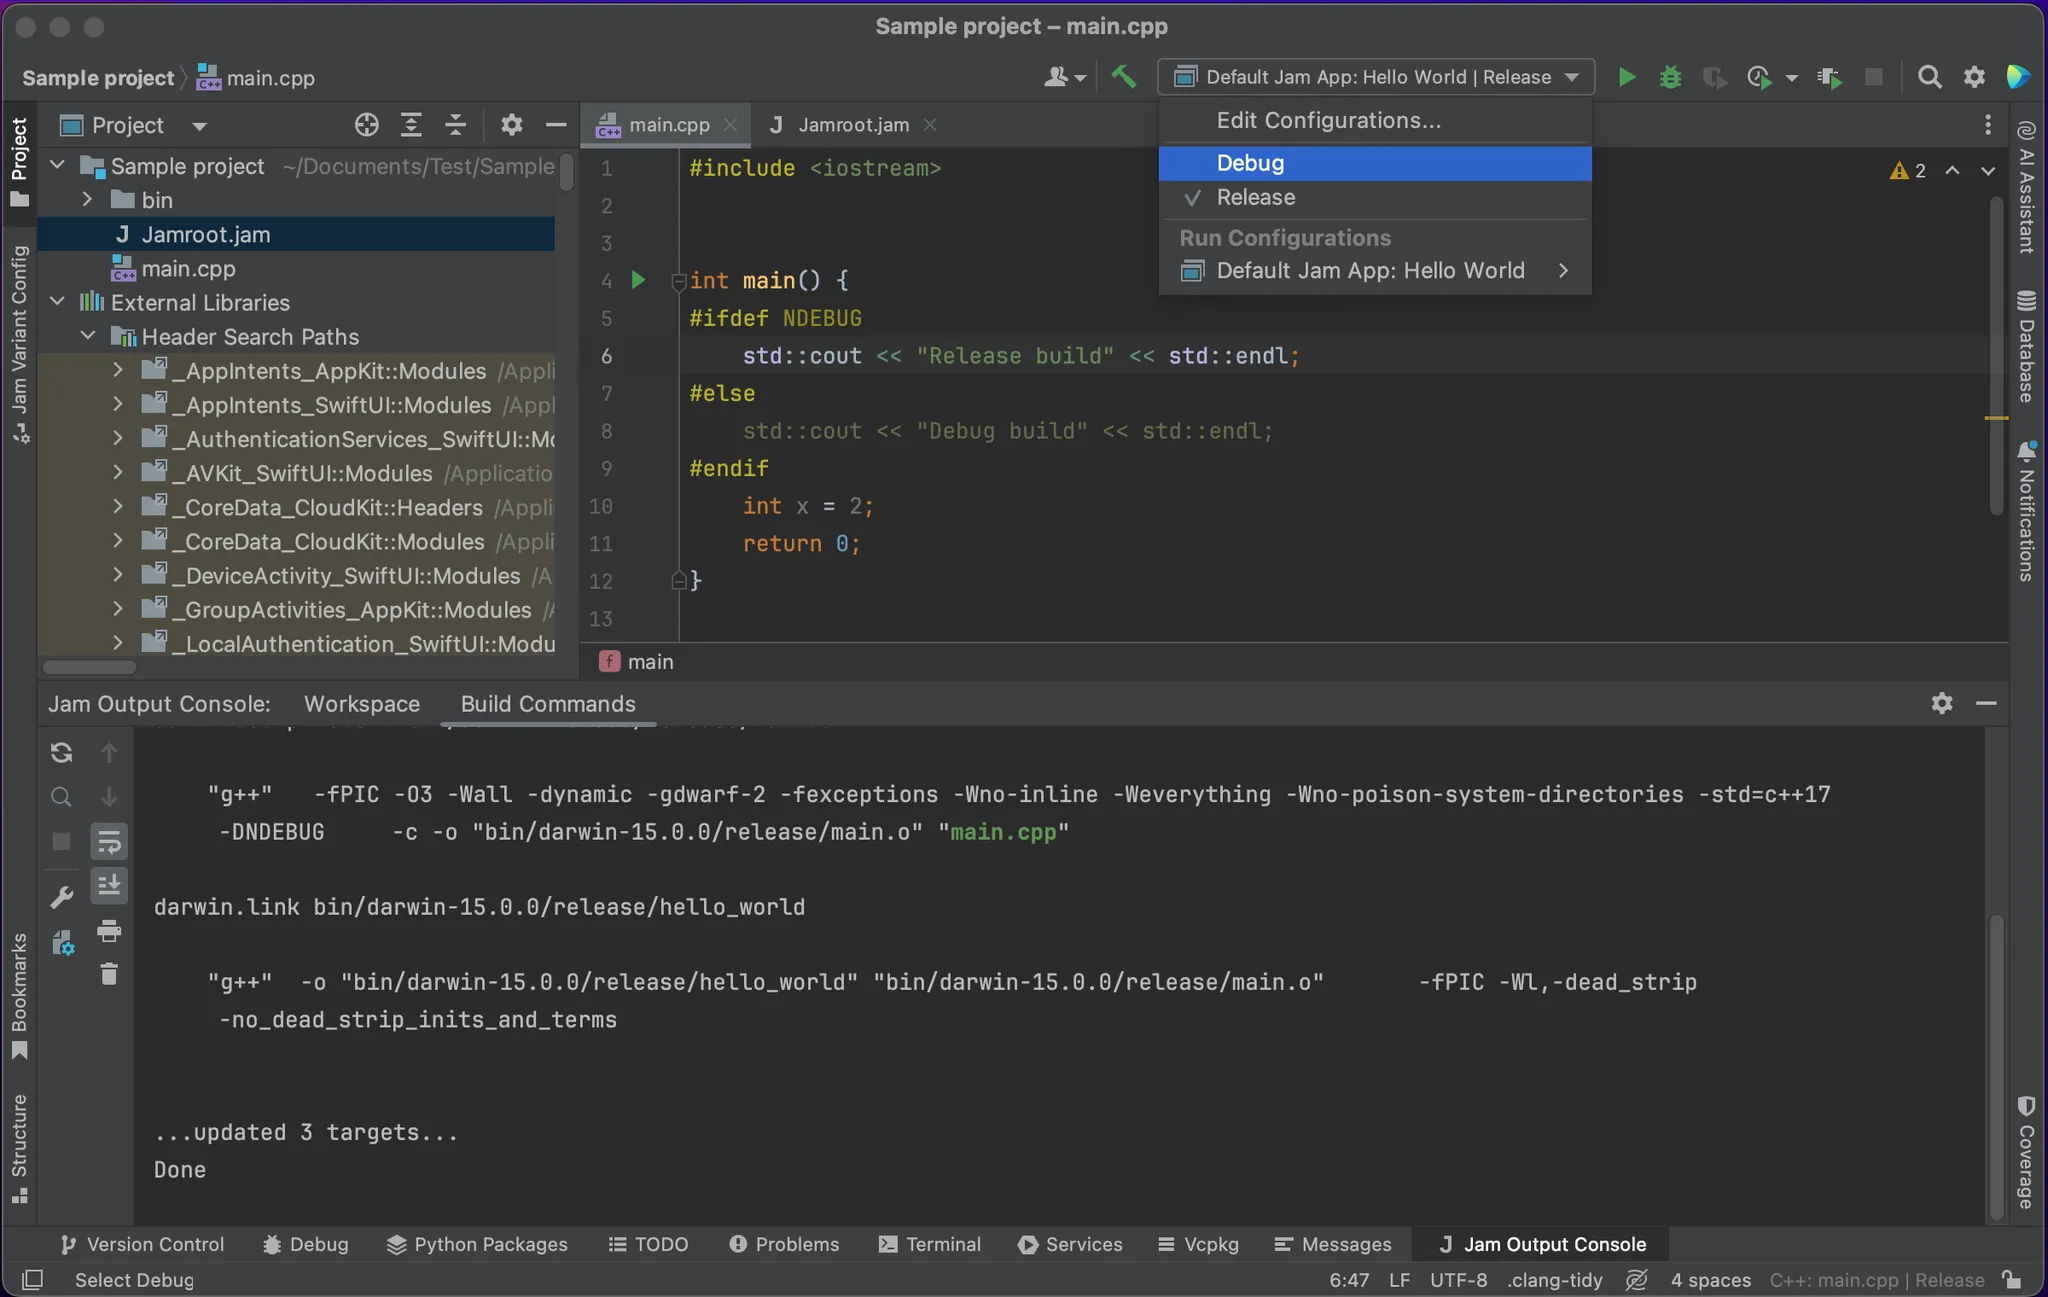This screenshot has width=2048, height=1297.
Task: Expand the bin folder
Action: point(88,200)
